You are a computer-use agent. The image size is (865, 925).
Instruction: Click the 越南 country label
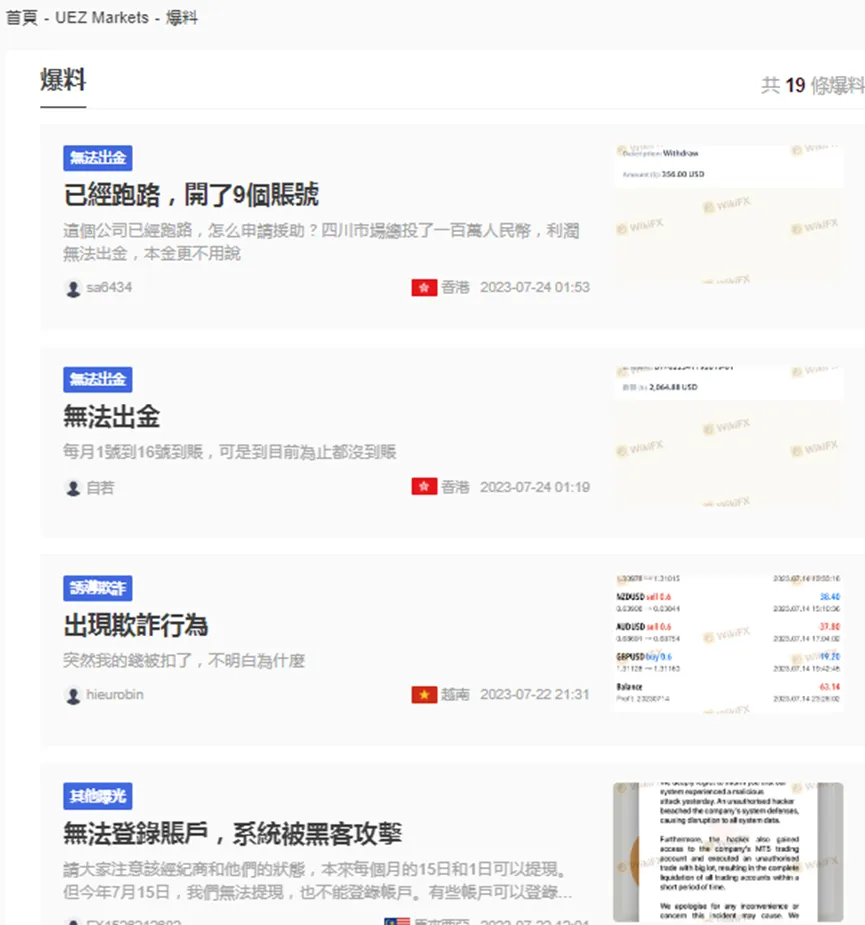coord(455,694)
